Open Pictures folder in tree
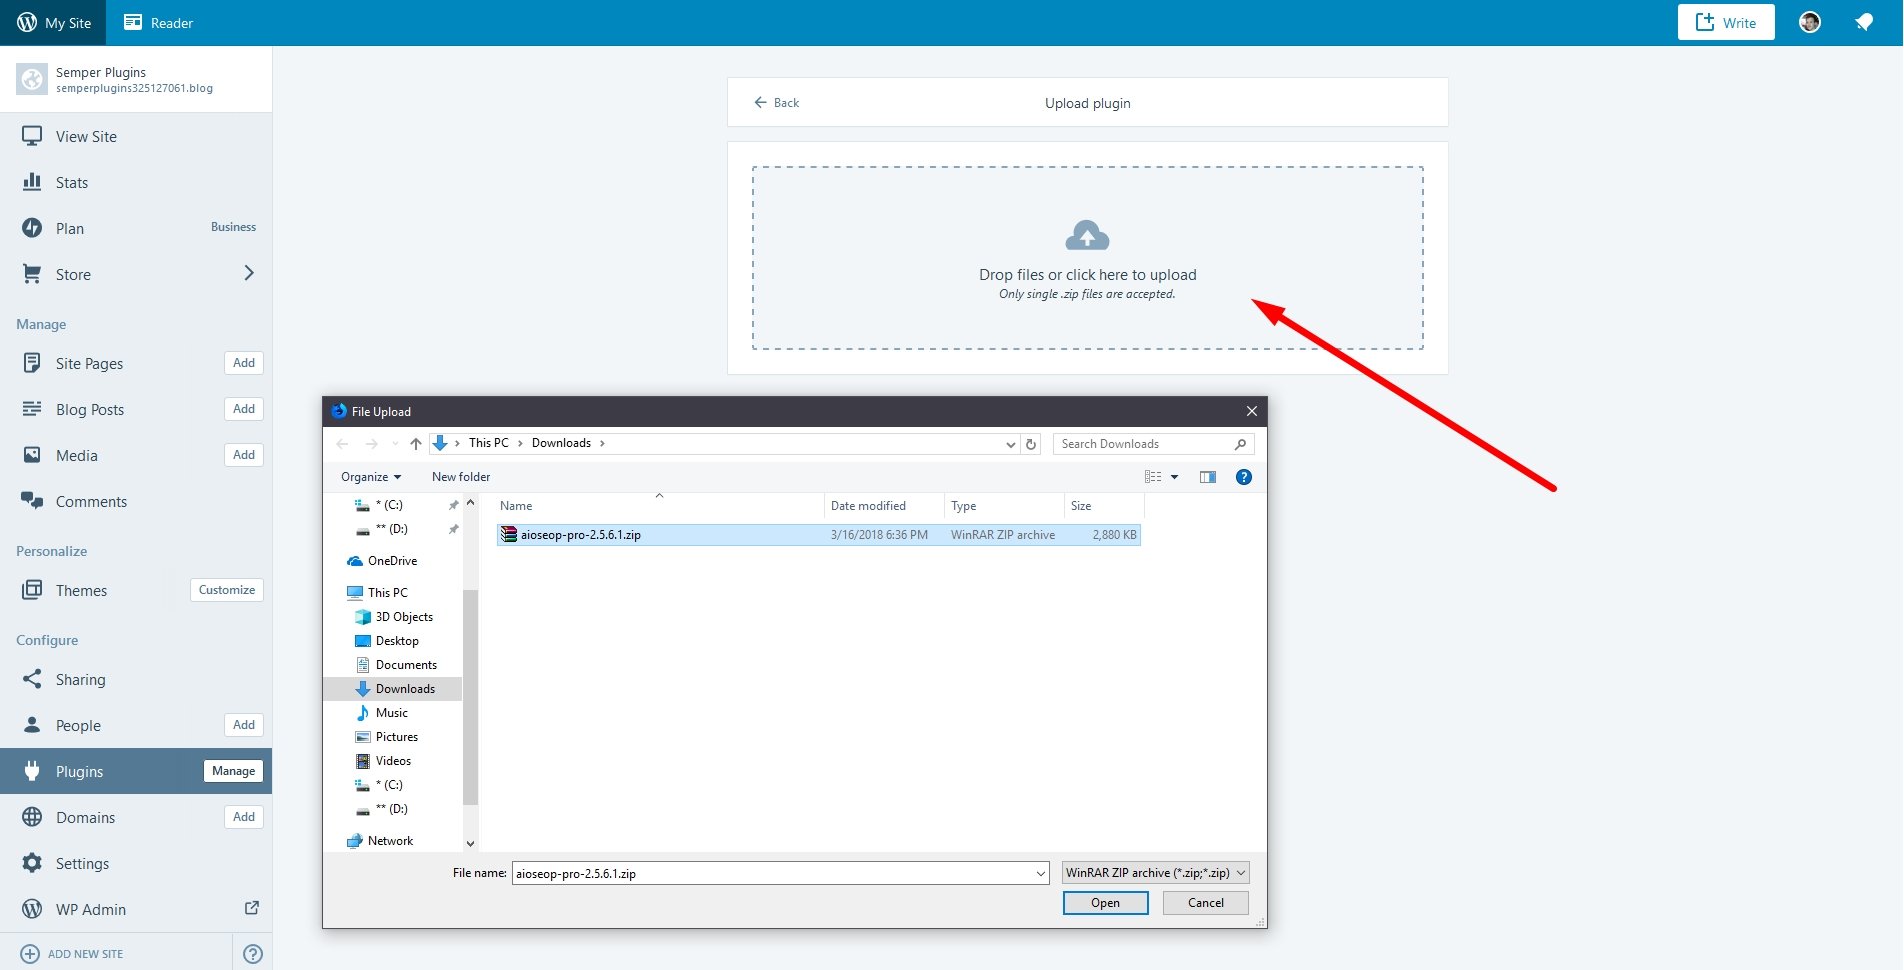The height and width of the screenshot is (970, 1904). click(396, 737)
